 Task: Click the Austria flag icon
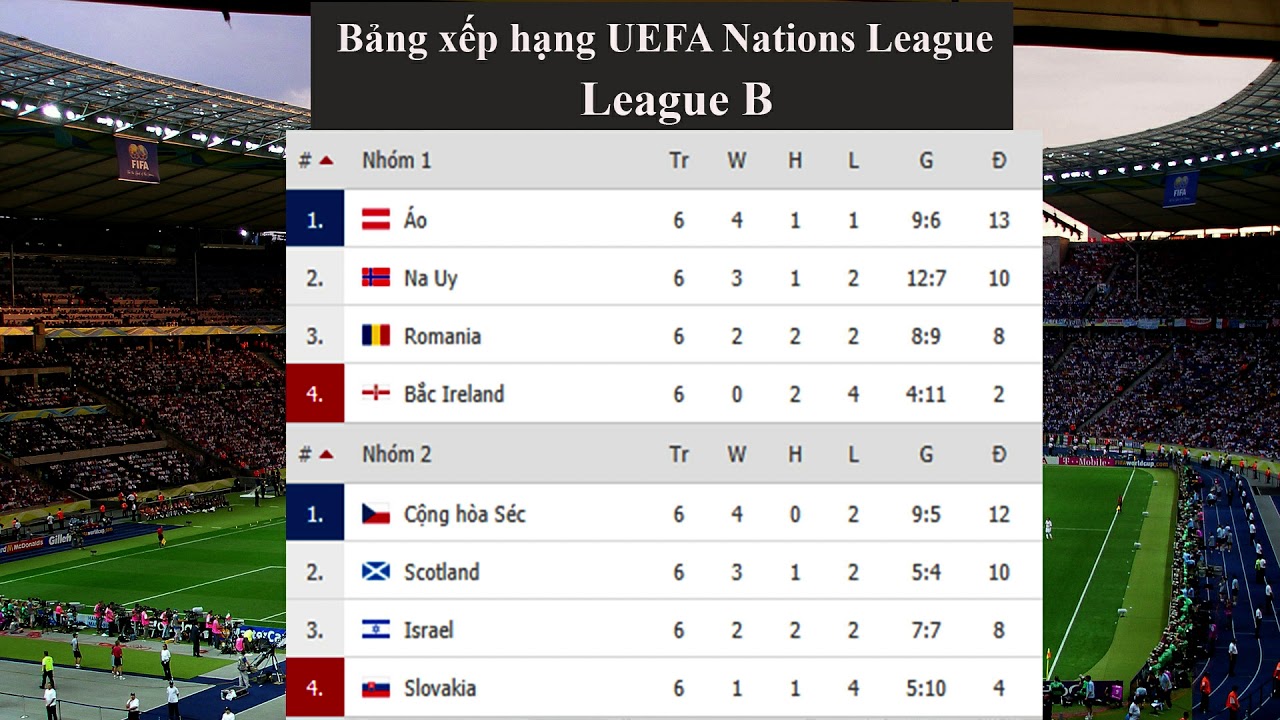pyautogui.click(x=376, y=220)
